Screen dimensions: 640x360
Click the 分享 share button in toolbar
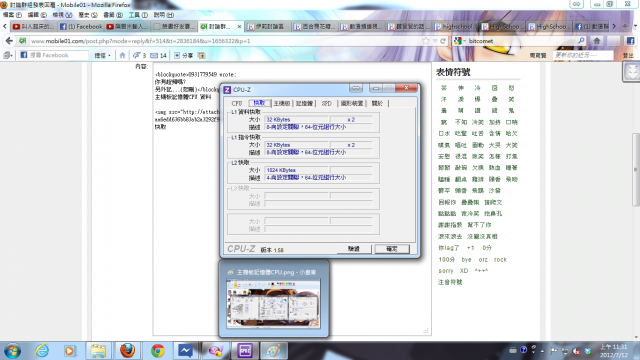pos(184,55)
